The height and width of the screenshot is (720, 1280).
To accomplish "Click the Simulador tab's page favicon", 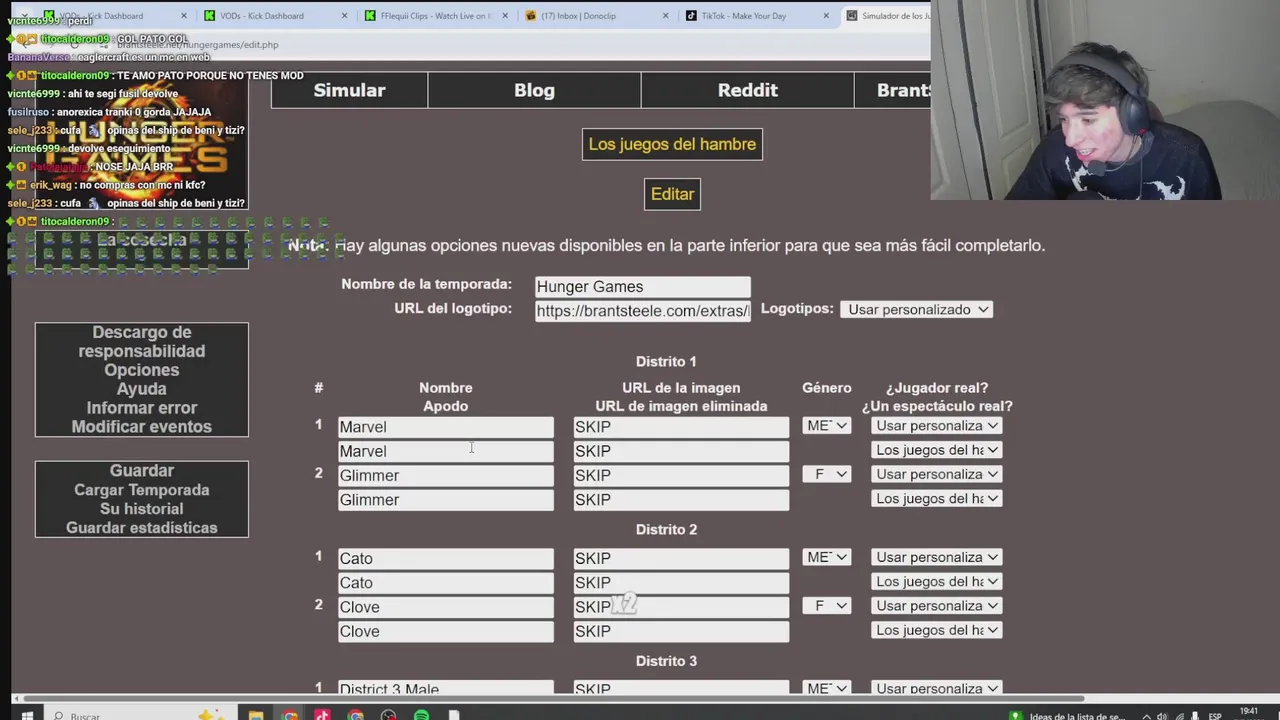I will (x=851, y=16).
